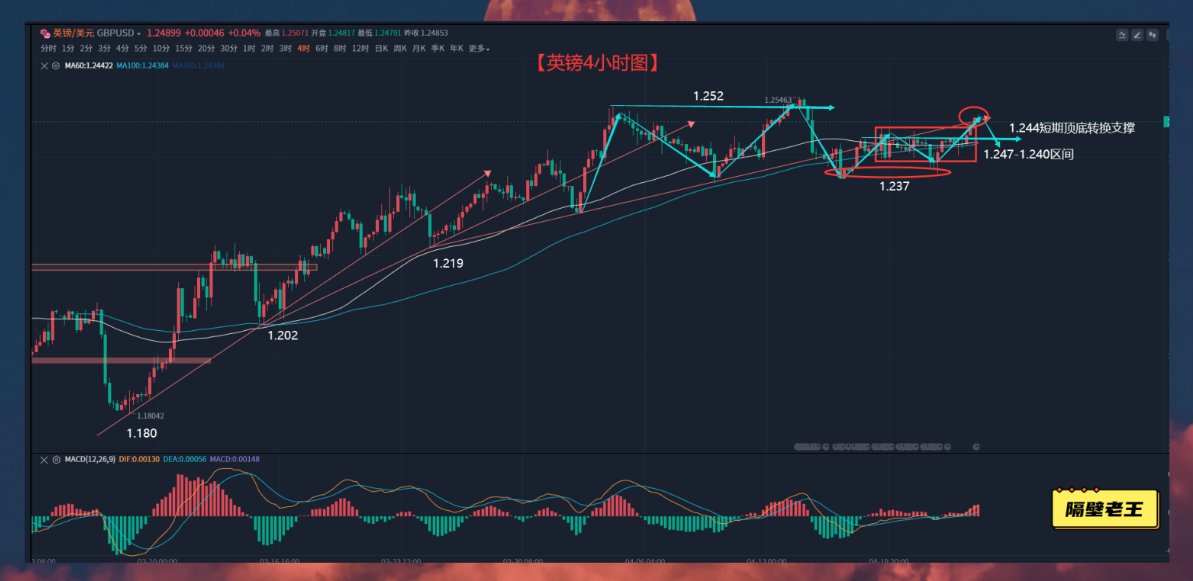
Task: Open the indicator line chart tool icon
Action: pos(1123,35)
